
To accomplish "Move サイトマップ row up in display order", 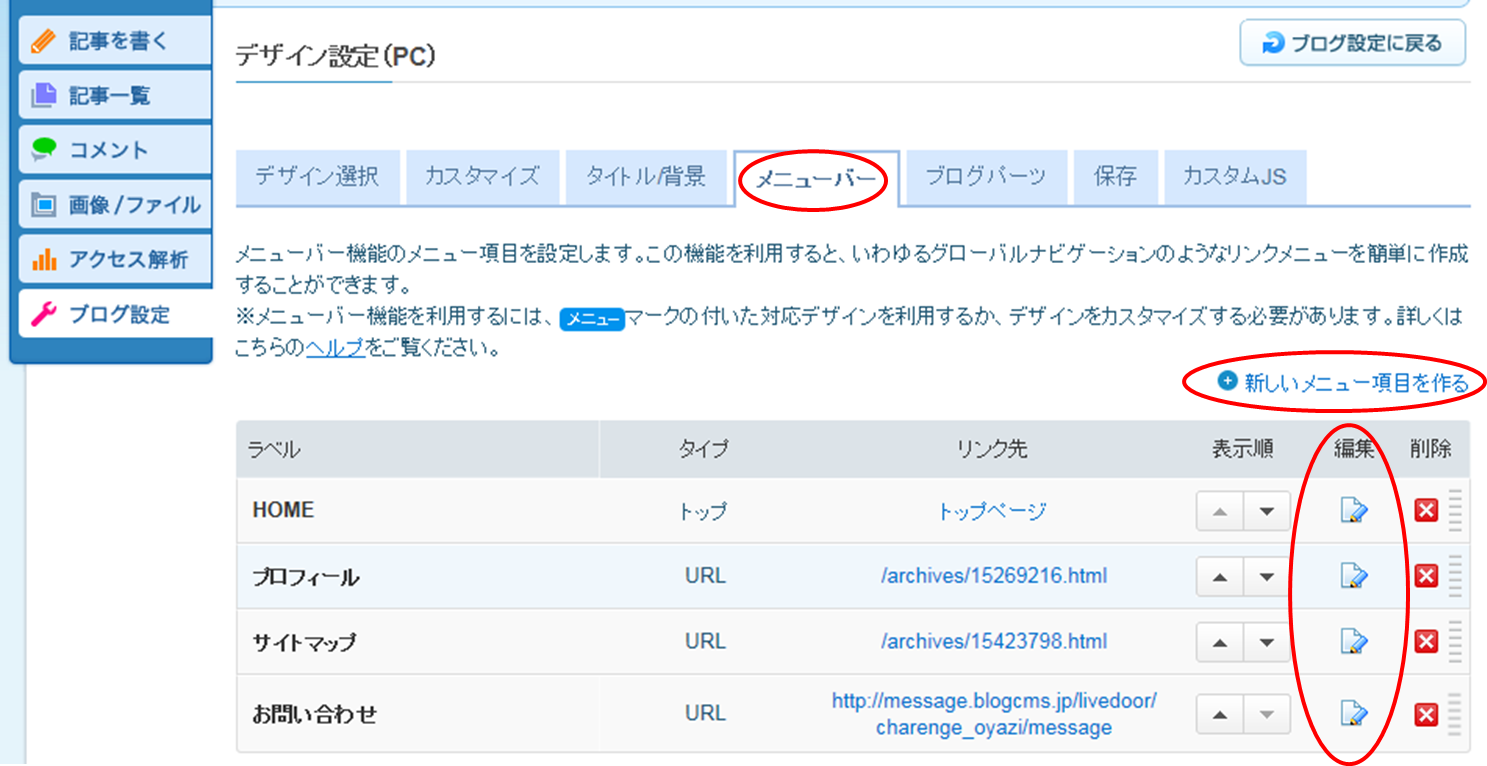I will click(1220, 641).
